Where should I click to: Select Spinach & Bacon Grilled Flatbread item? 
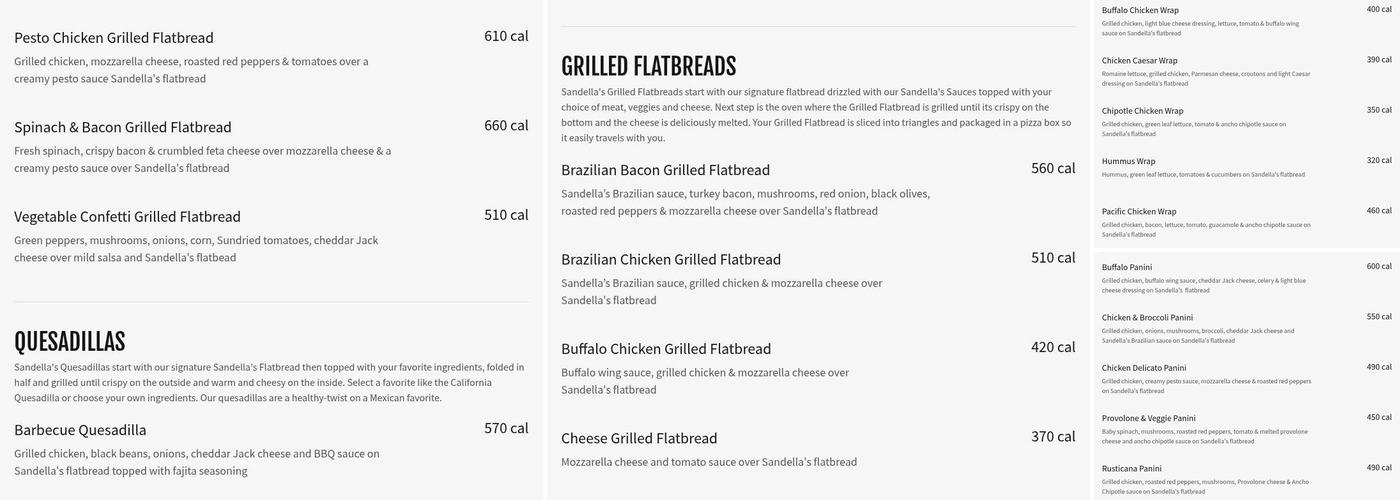(x=123, y=127)
